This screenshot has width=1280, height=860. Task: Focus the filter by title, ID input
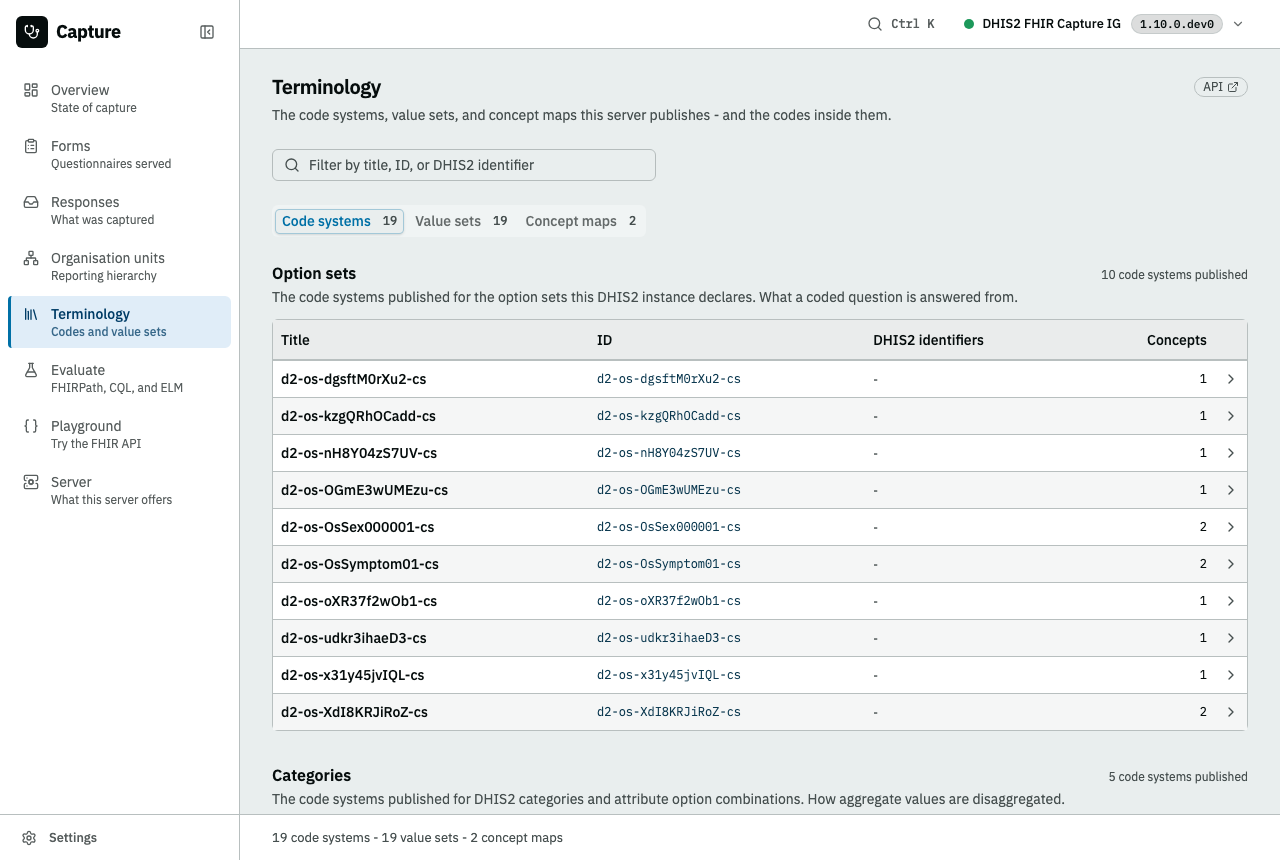[x=464, y=165]
